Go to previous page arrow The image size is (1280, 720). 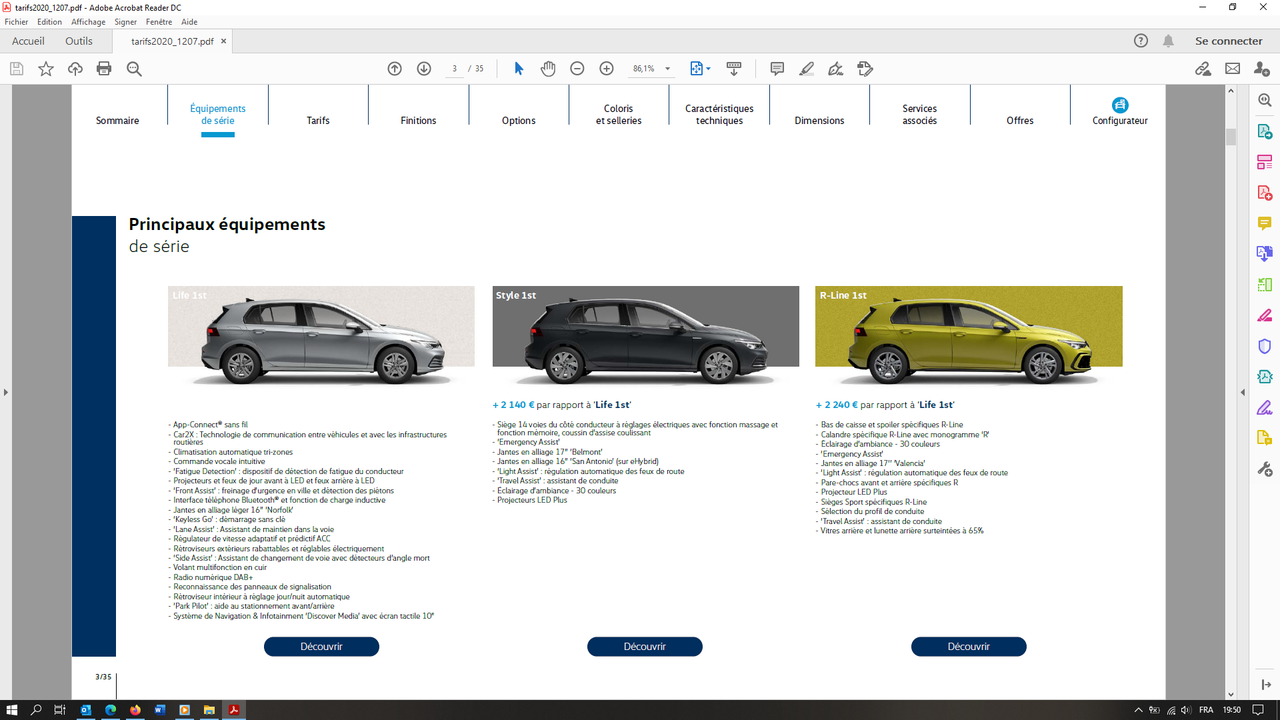click(x=395, y=69)
